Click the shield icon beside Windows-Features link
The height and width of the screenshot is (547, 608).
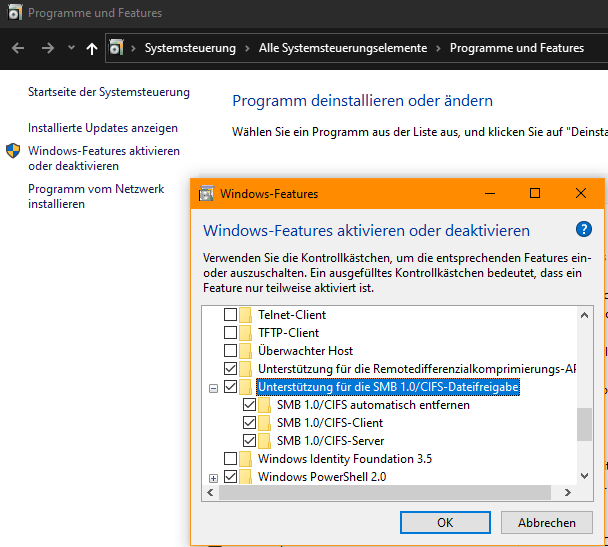click(x=13, y=151)
